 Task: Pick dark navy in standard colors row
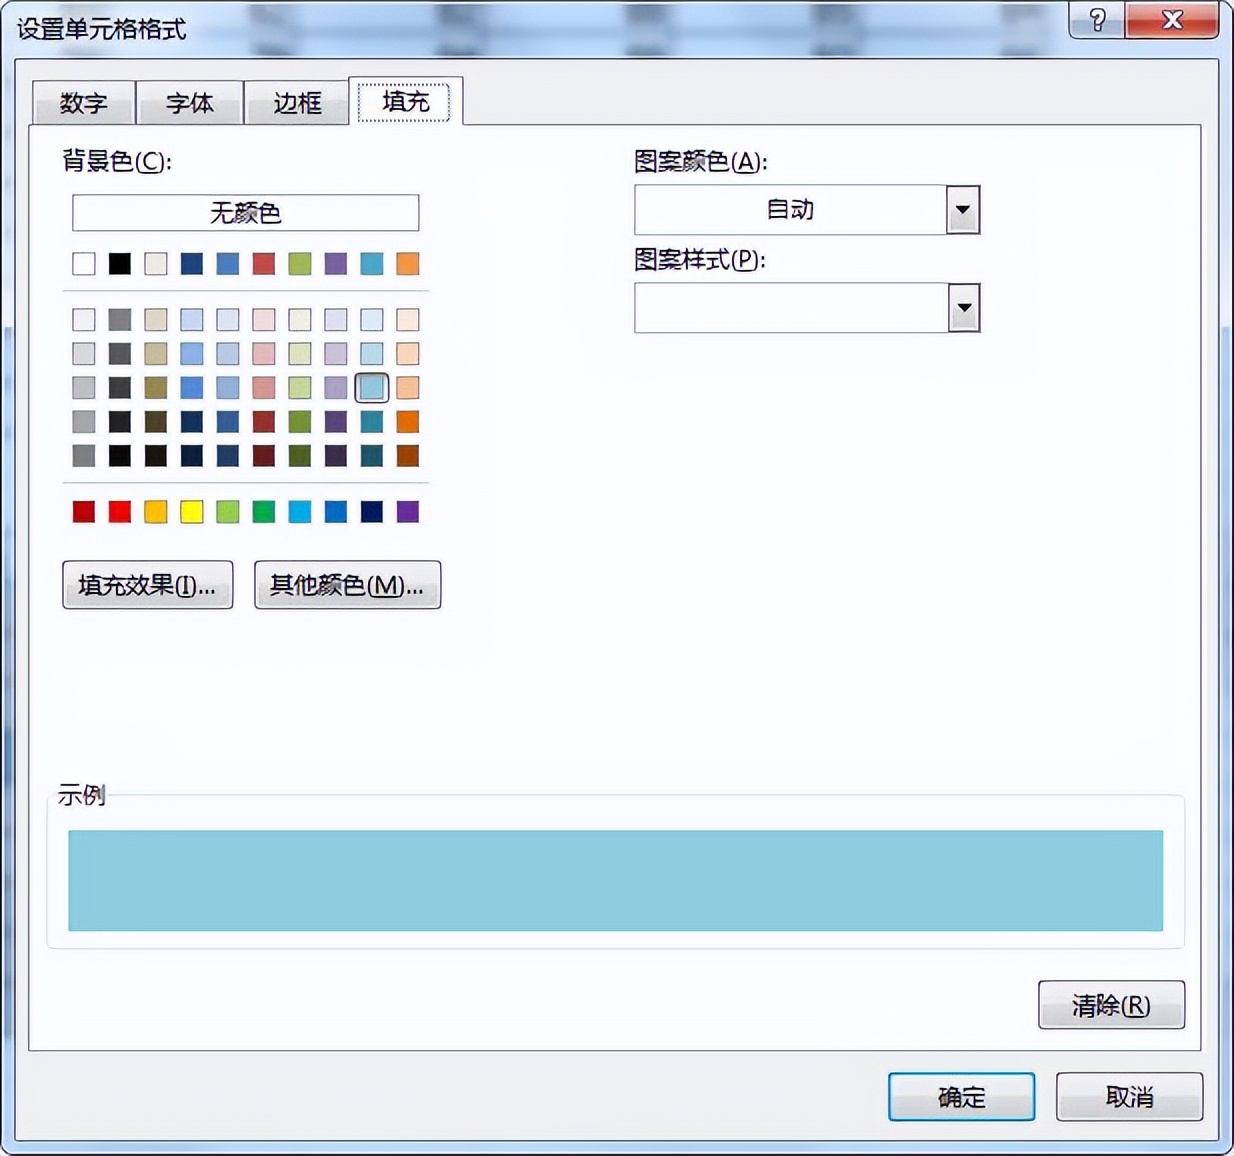pyautogui.click(x=372, y=512)
